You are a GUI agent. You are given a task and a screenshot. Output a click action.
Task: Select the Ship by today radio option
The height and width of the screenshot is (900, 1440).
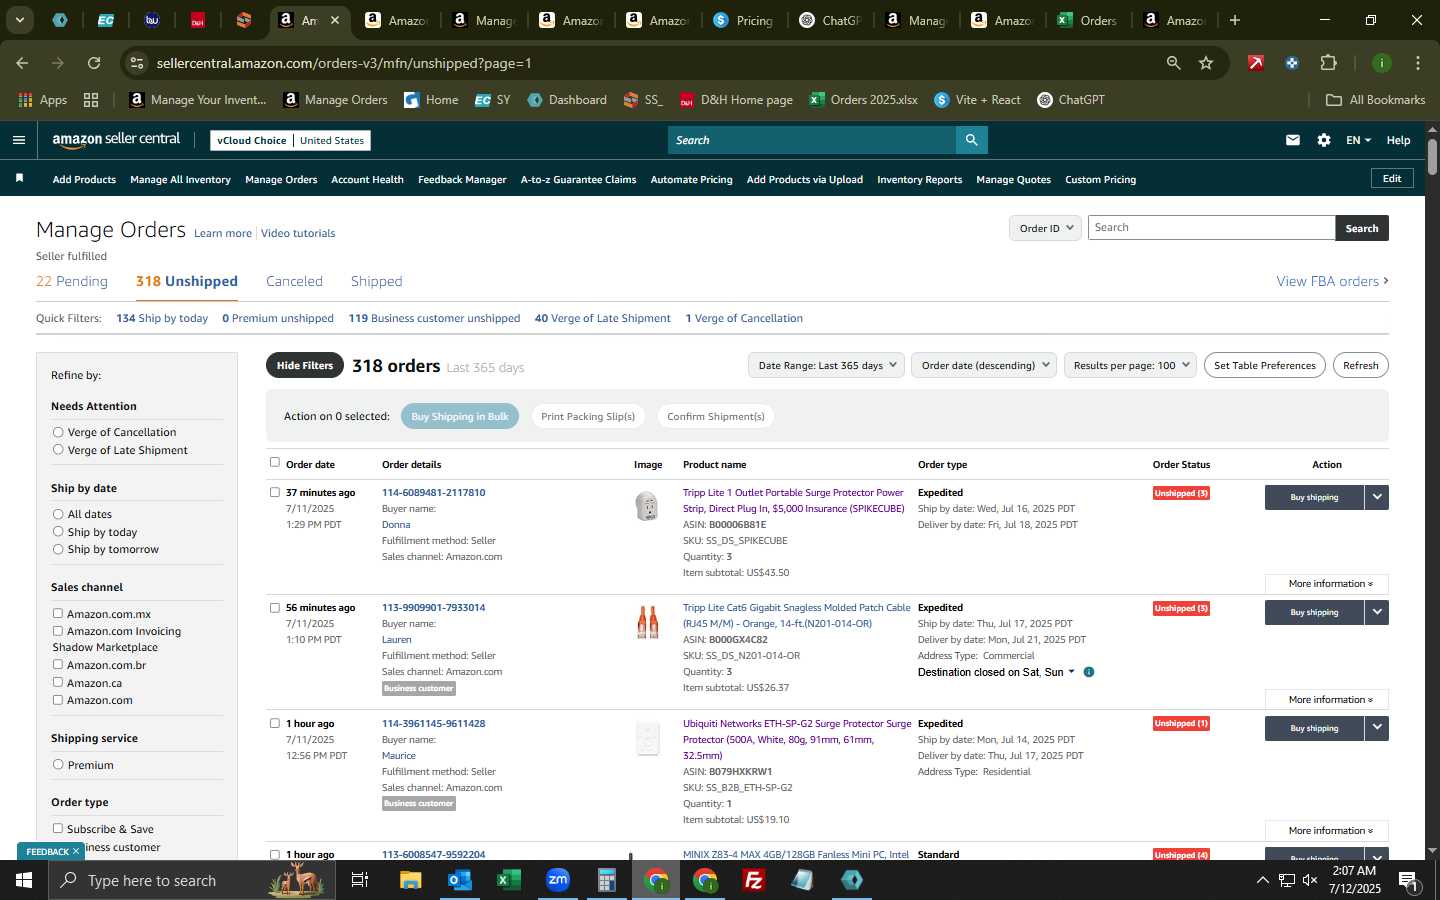(x=58, y=532)
